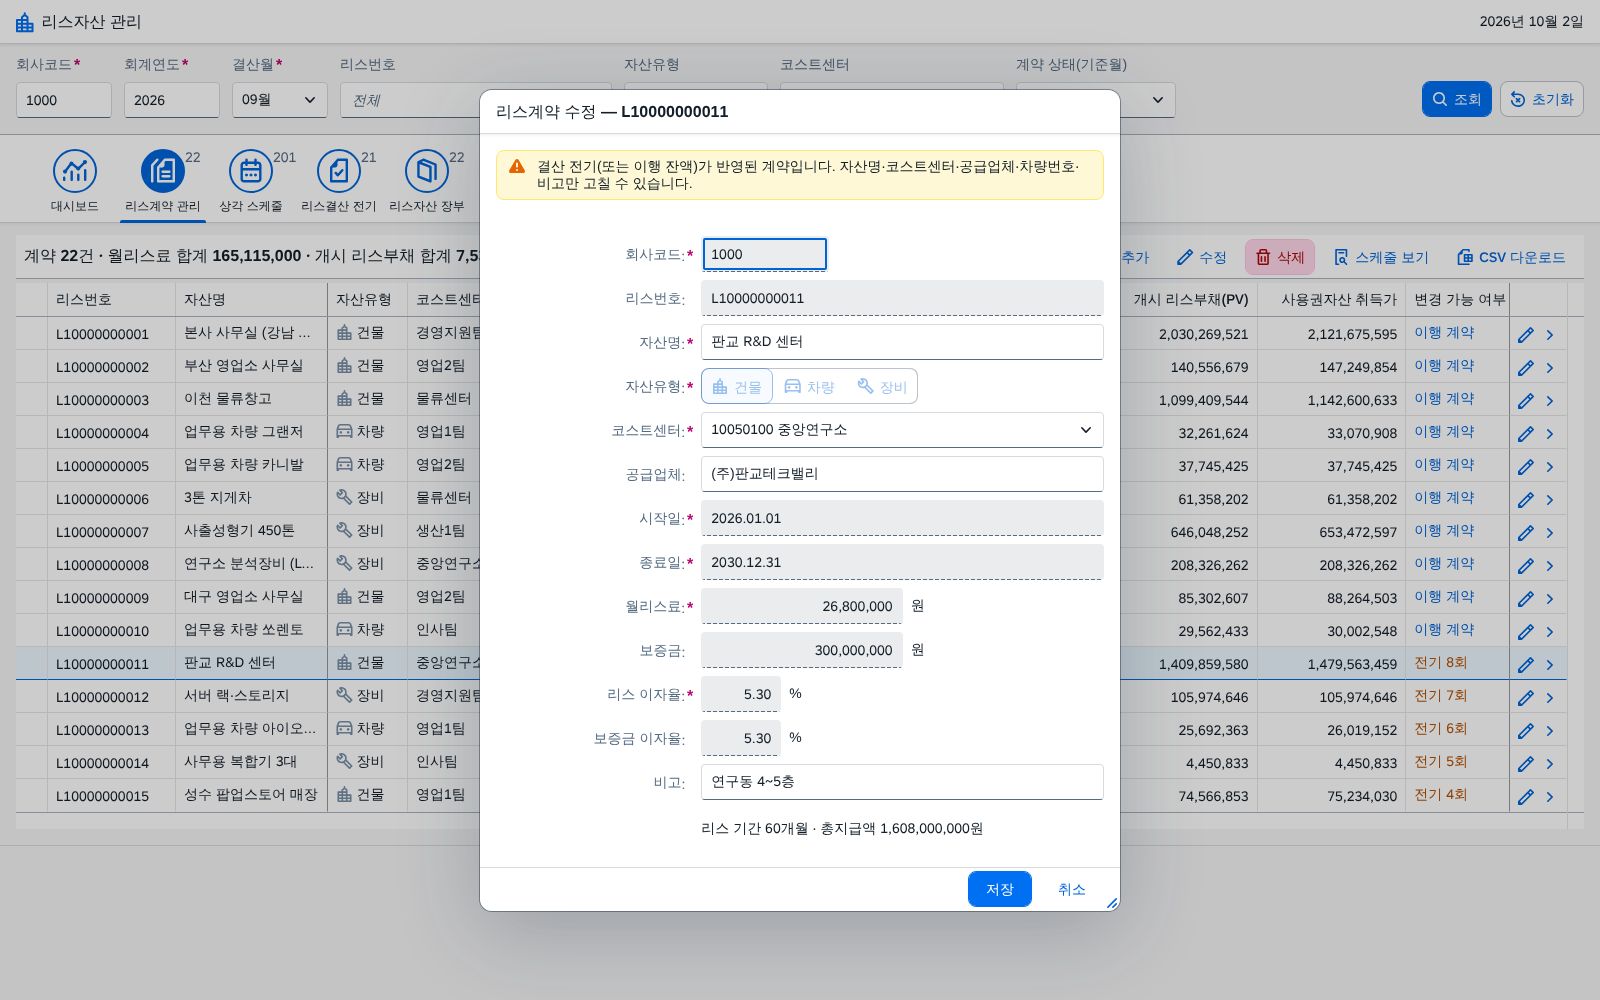This screenshot has width=1600, height=1000.
Task: Click the 전기 7회 link in table
Action: point(1440,696)
